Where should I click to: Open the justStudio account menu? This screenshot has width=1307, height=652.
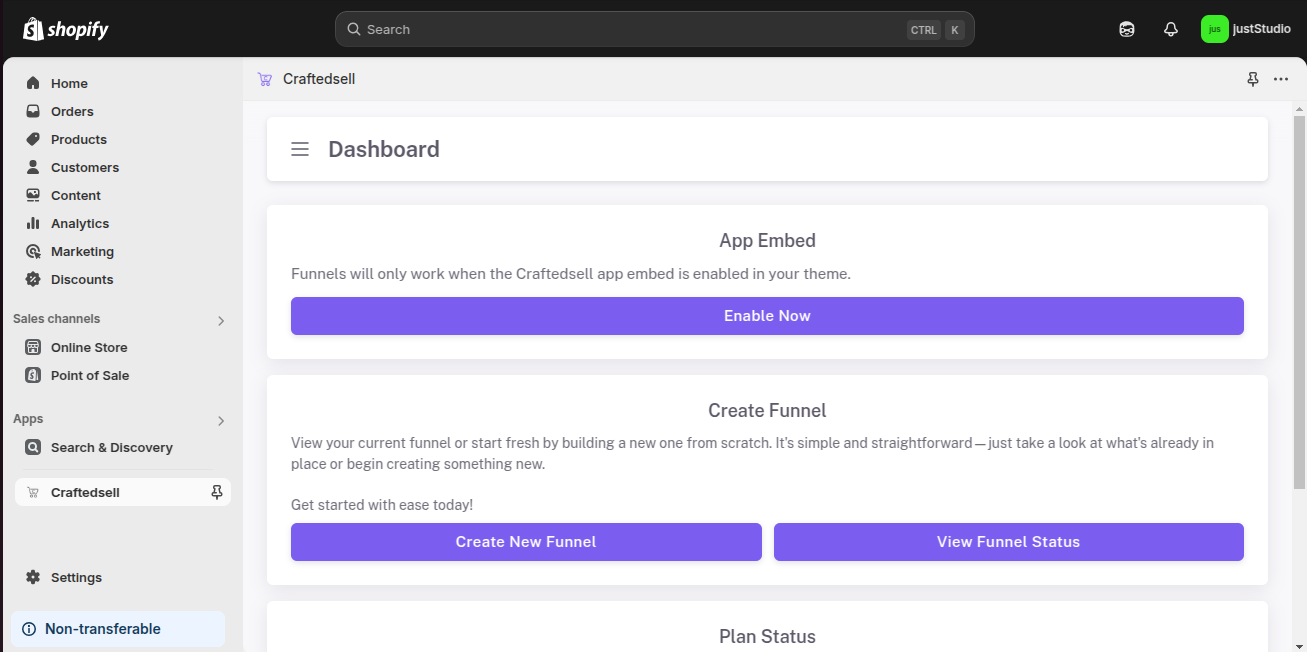[1246, 29]
